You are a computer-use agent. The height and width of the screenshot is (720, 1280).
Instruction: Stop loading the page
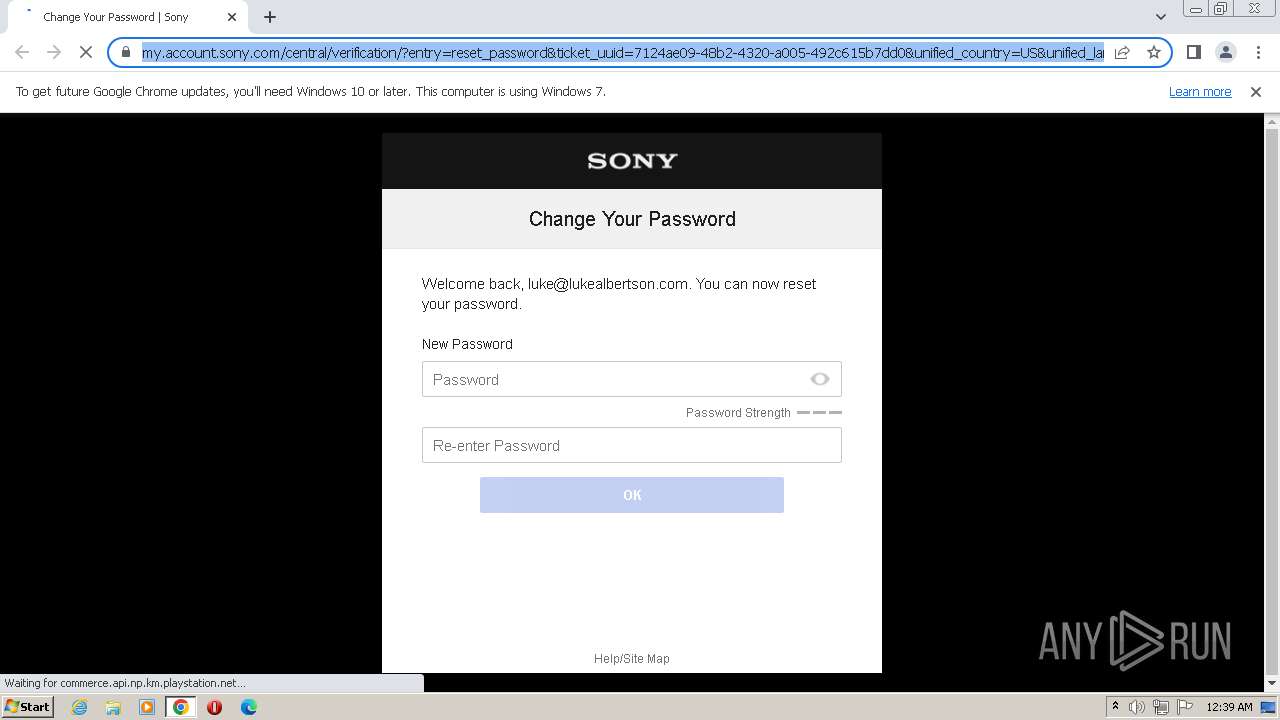point(86,52)
